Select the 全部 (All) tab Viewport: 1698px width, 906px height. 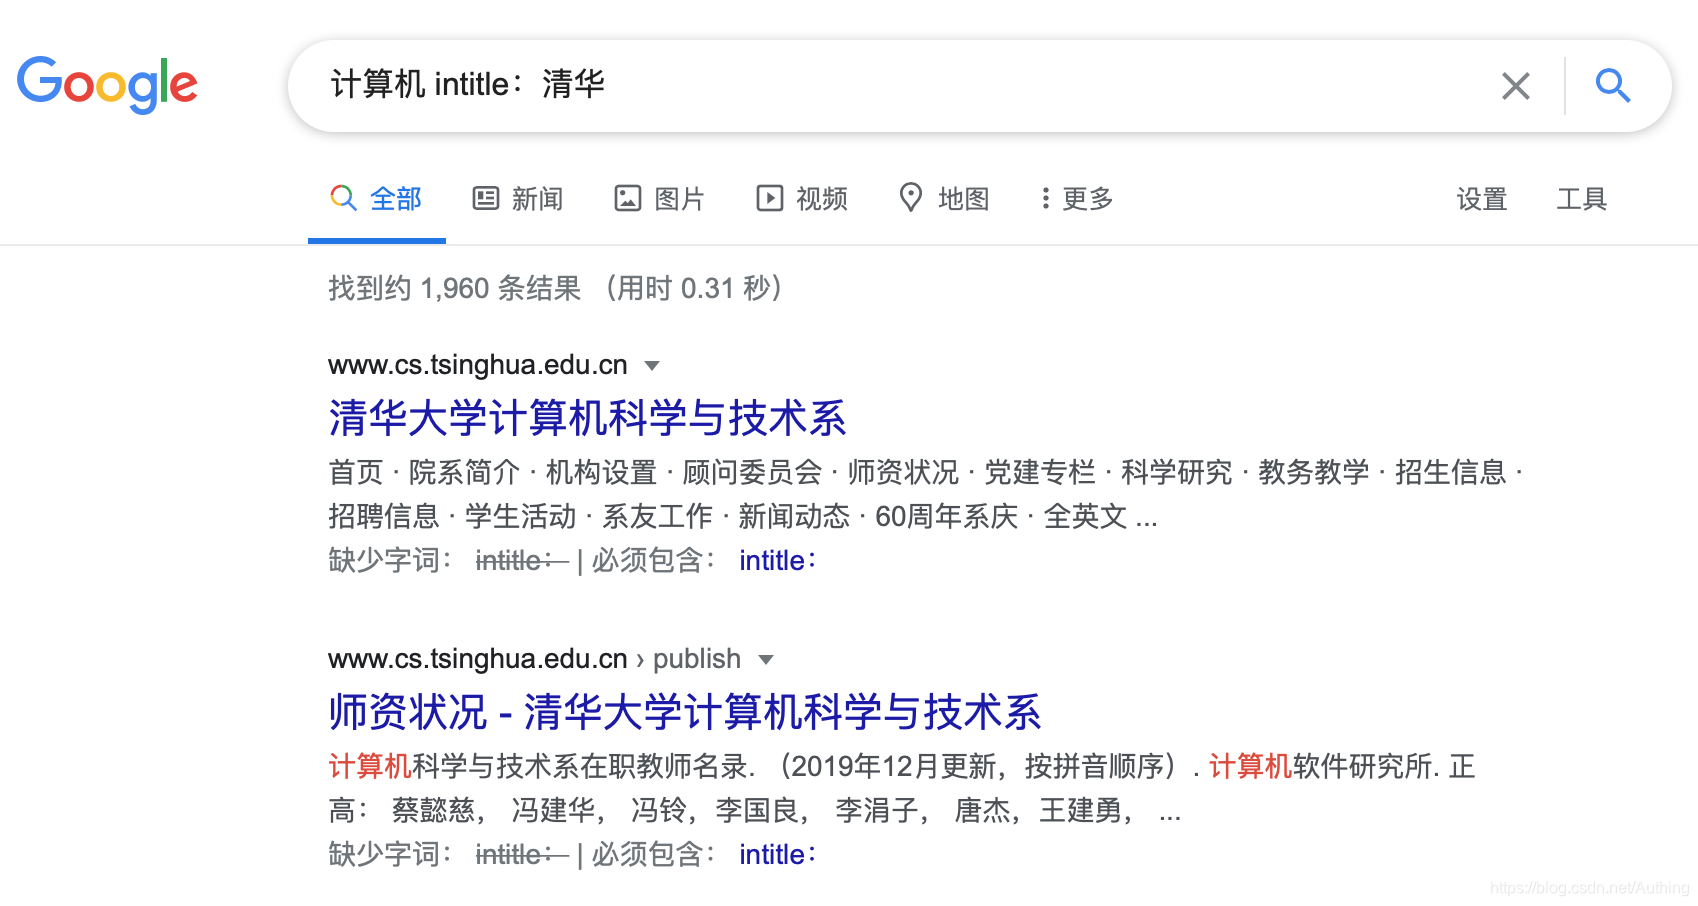pyautogui.click(x=377, y=199)
